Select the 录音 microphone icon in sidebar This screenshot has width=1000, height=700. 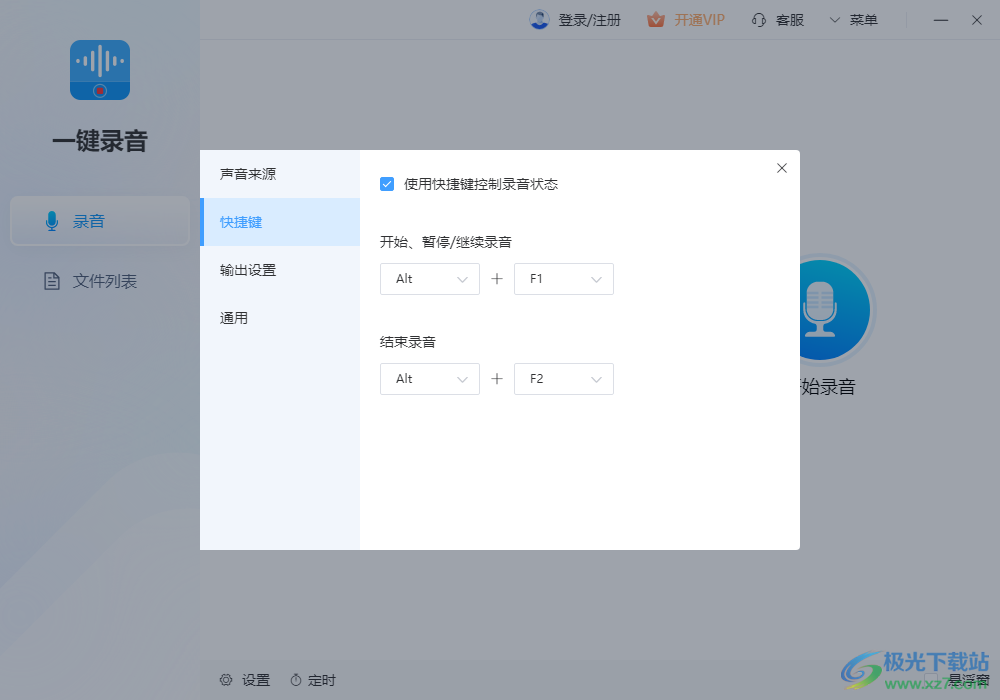point(51,221)
